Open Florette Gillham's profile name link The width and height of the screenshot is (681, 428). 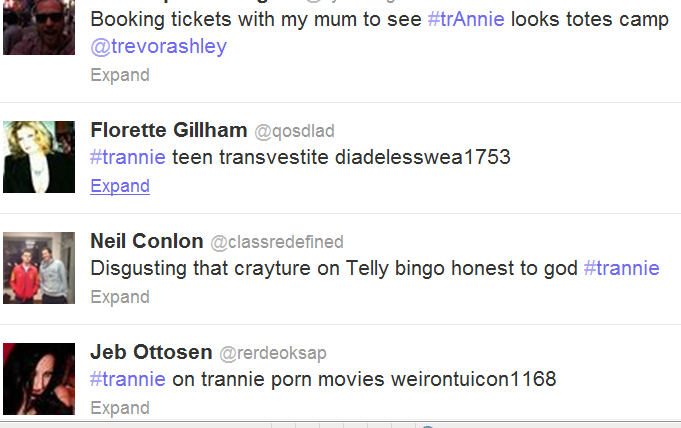click(167, 131)
